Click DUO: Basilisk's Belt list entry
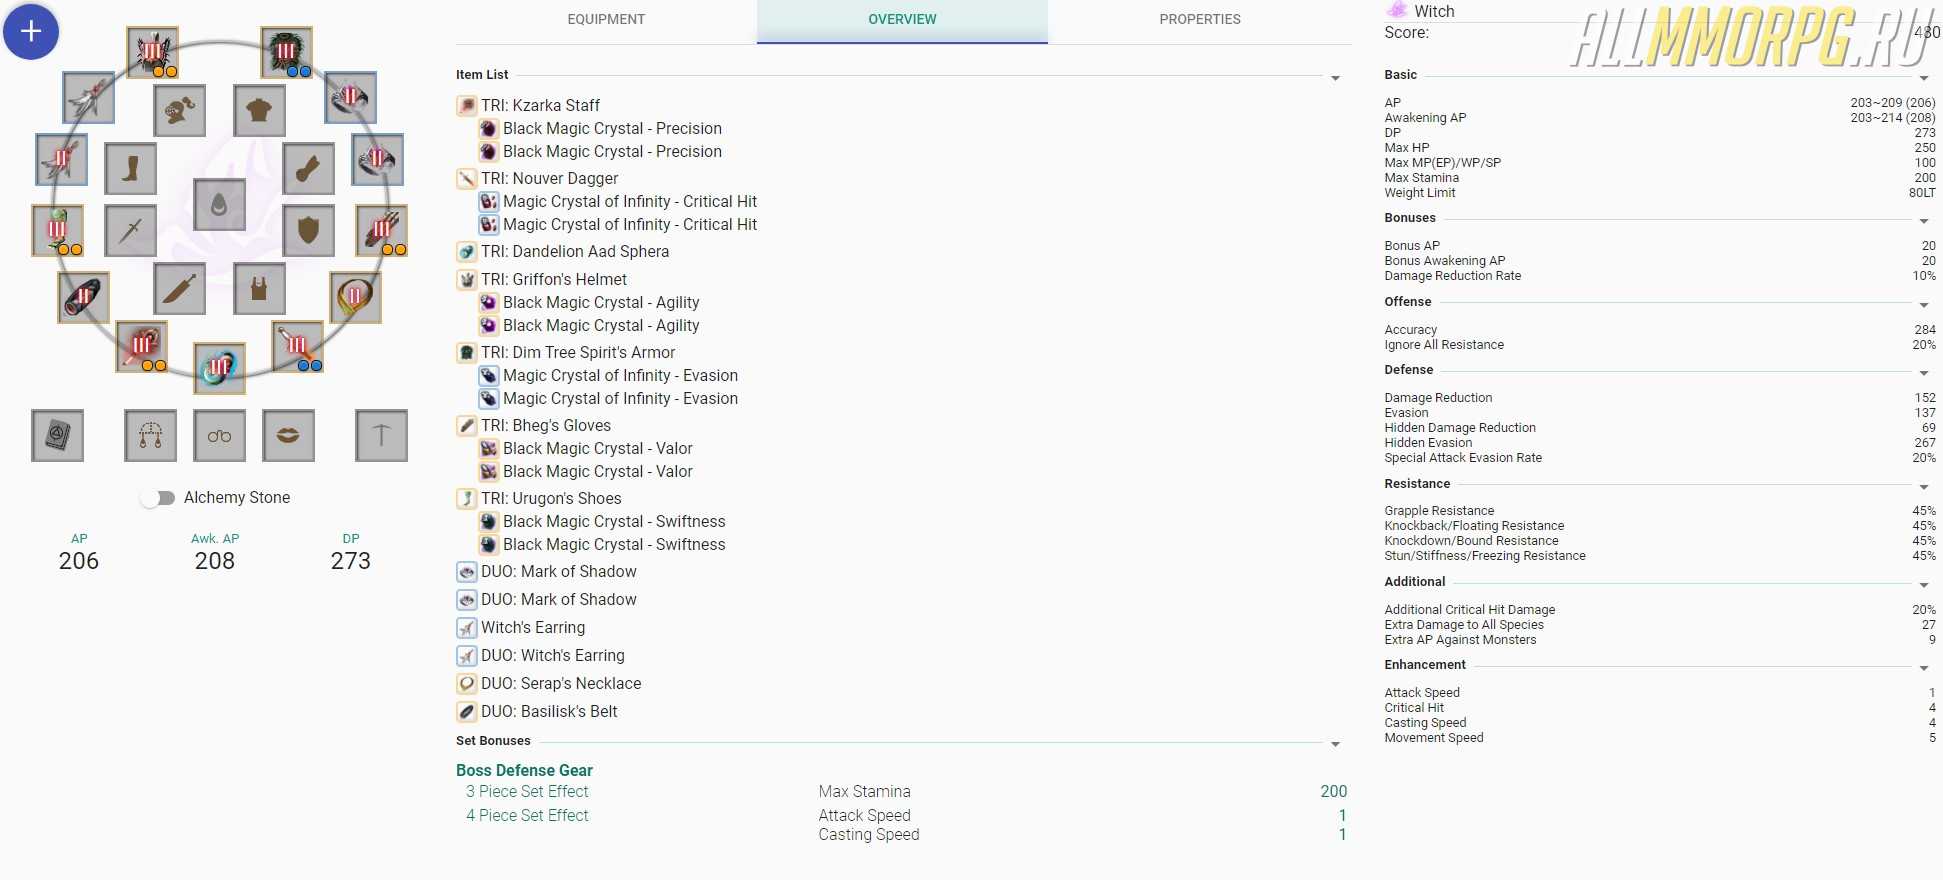This screenshot has height=880, width=1943. [x=549, y=711]
